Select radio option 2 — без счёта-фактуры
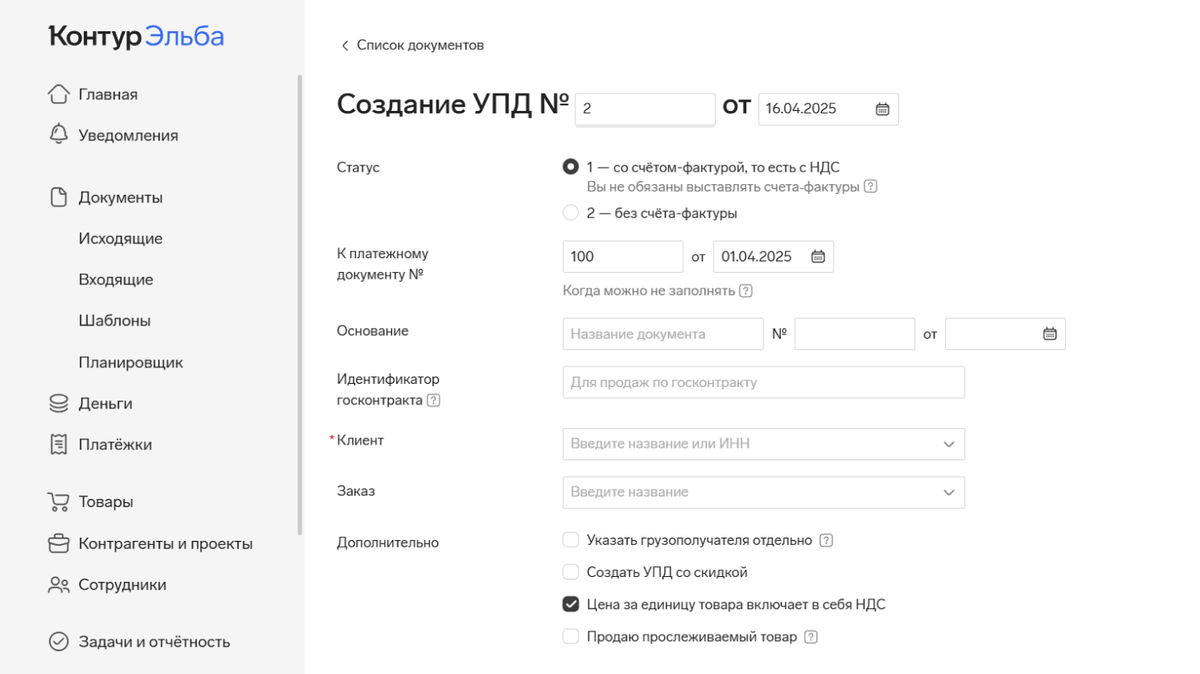 (570, 212)
